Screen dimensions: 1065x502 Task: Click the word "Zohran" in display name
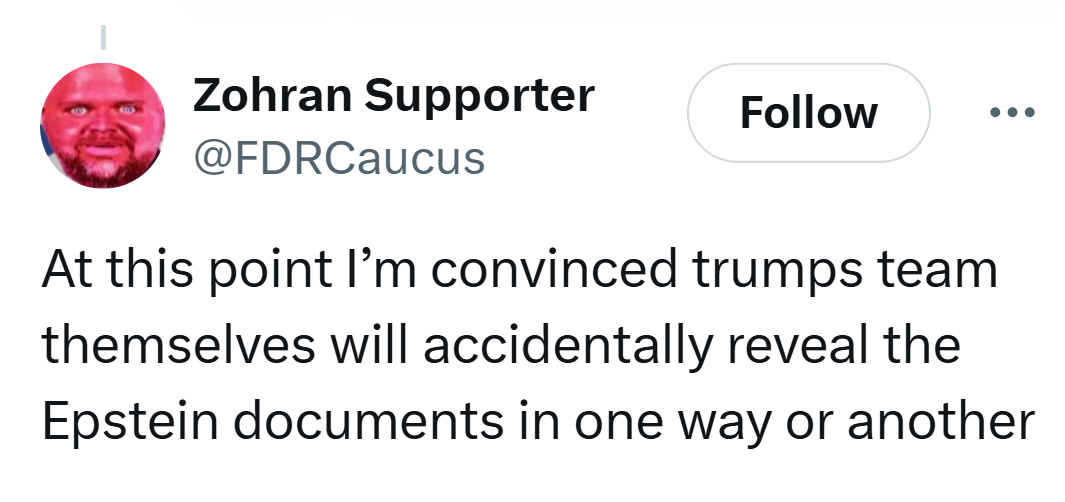pos(272,96)
